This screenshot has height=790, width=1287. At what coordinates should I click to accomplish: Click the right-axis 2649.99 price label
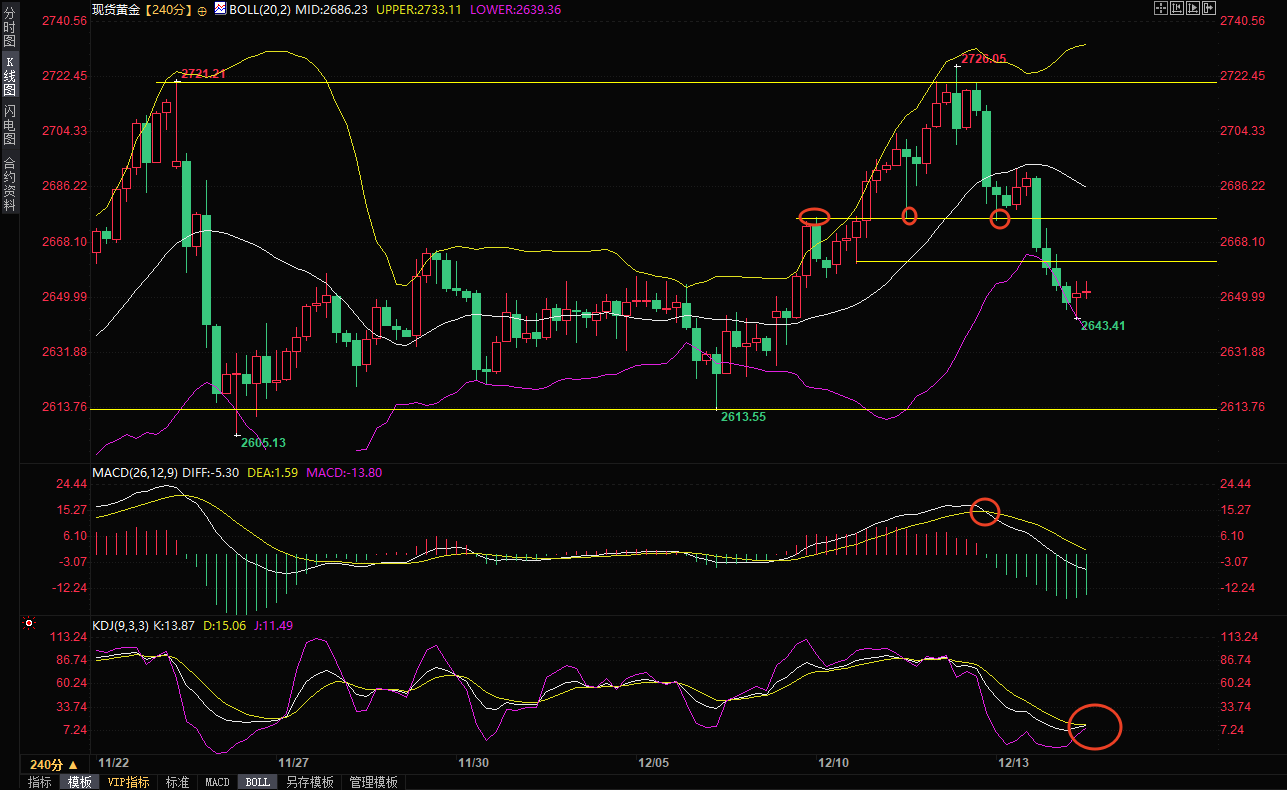pos(1243,297)
